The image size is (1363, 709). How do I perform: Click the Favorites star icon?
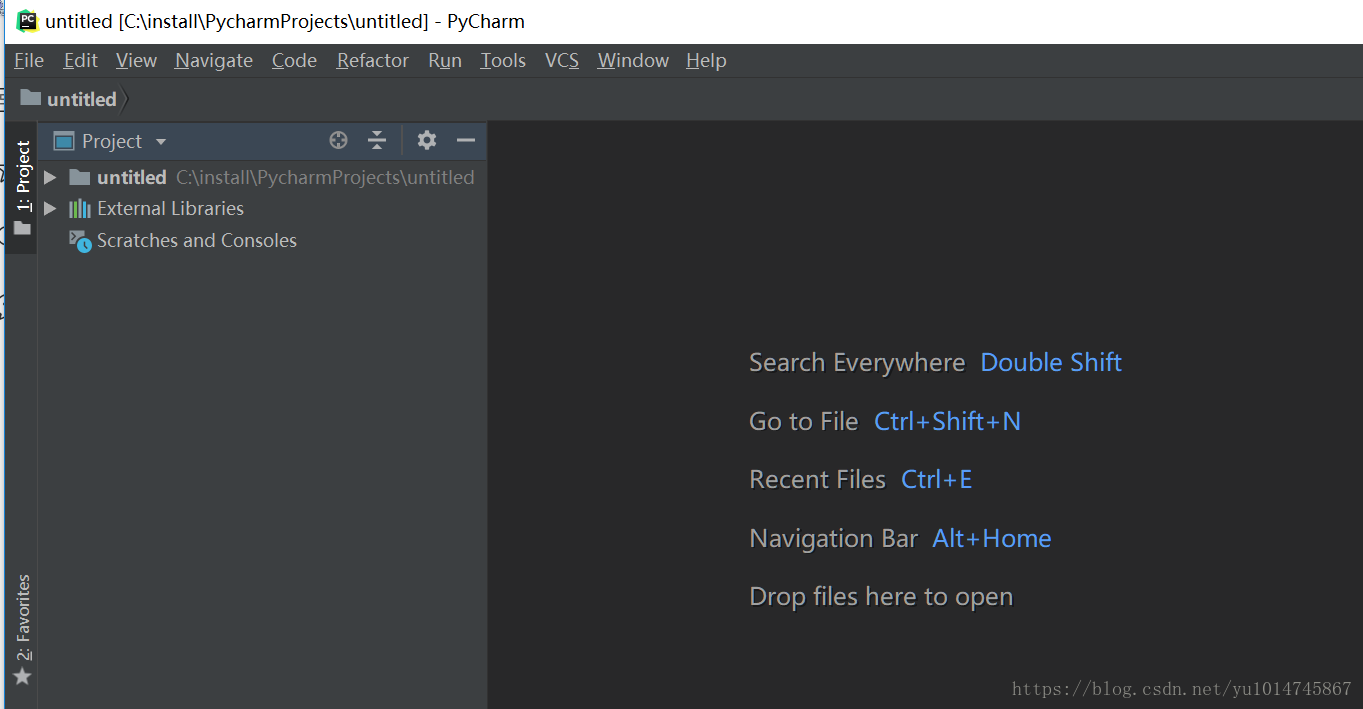(22, 676)
